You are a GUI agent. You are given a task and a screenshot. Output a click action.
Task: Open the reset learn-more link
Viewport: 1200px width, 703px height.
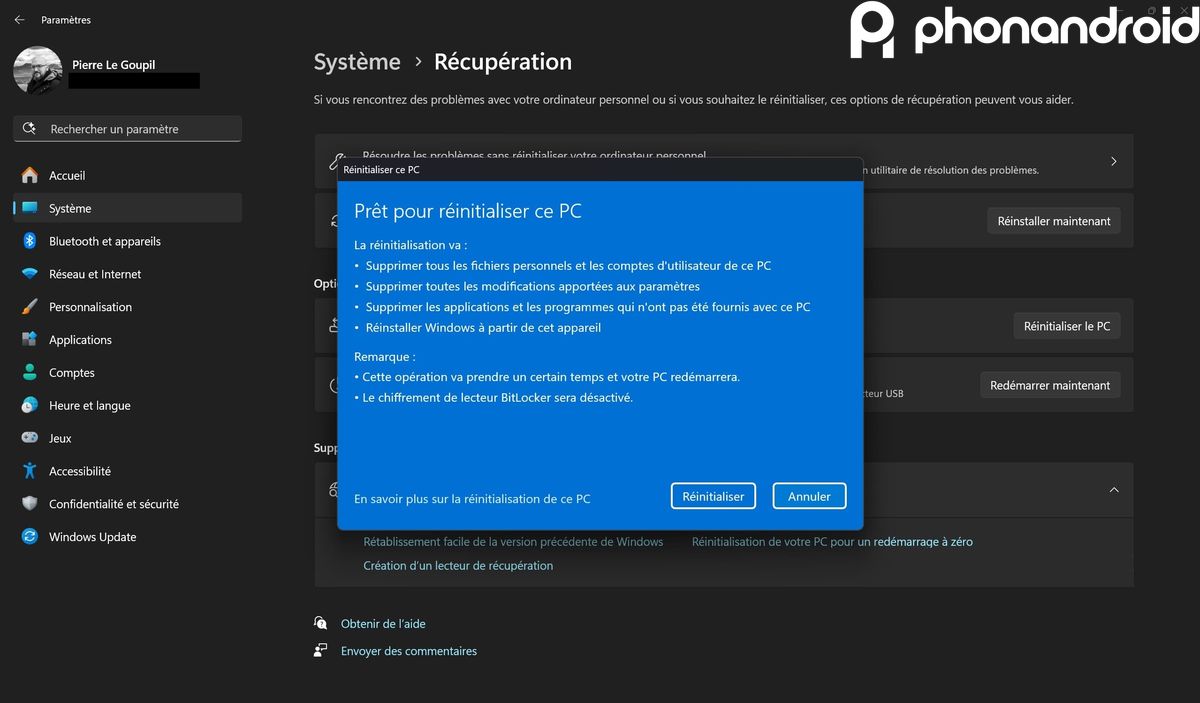pos(472,498)
